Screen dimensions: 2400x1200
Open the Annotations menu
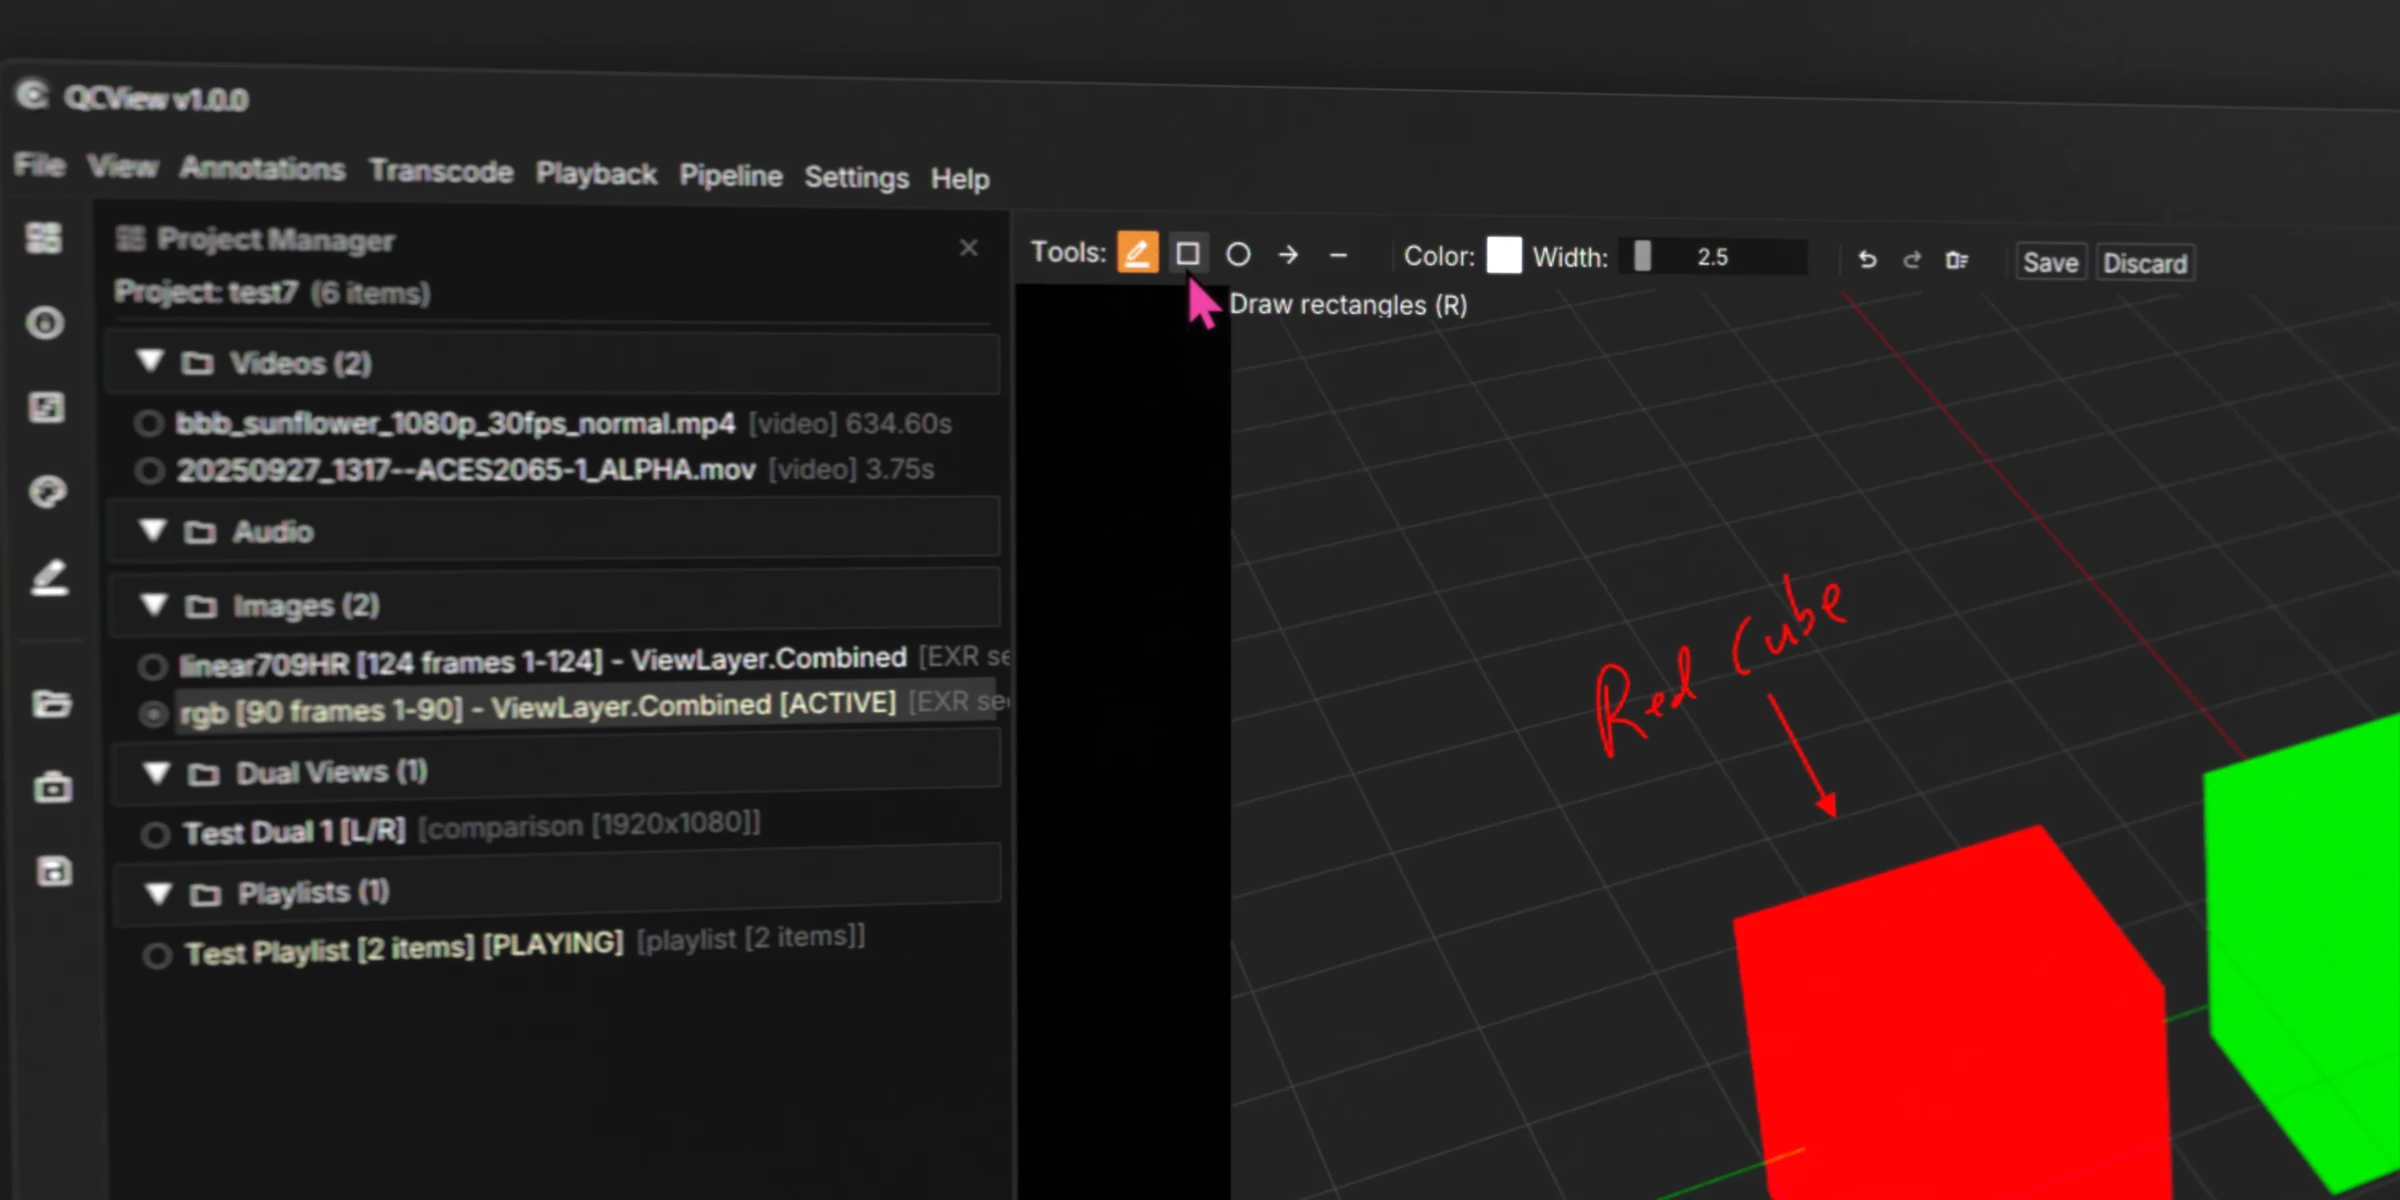[x=262, y=169]
